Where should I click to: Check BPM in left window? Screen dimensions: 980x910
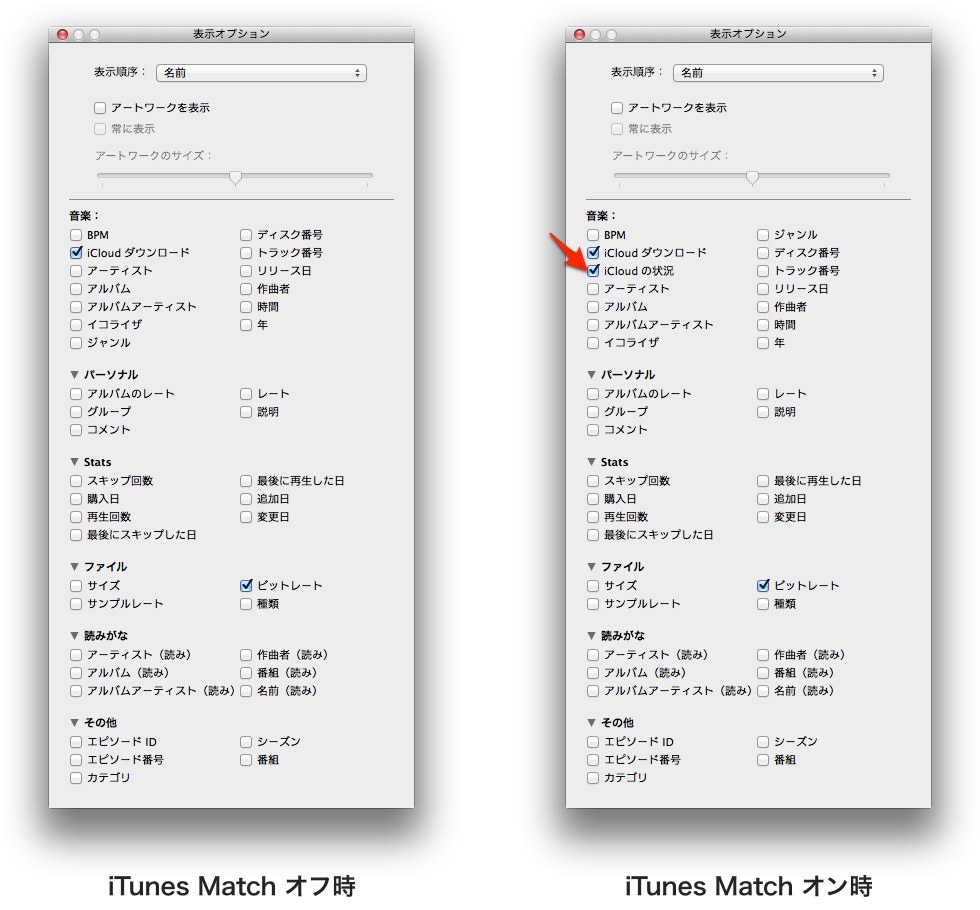click(x=76, y=235)
